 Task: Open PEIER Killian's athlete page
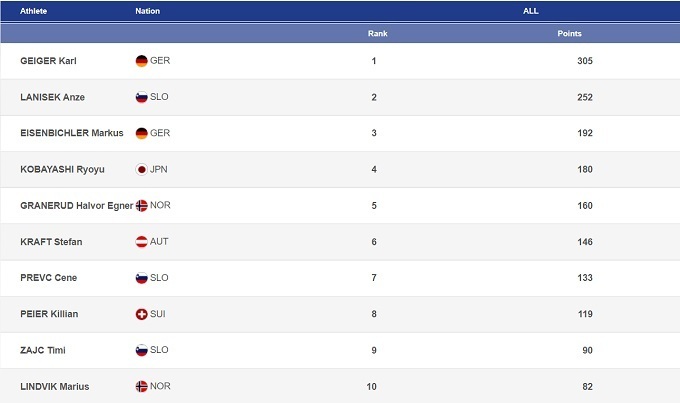(x=49, y=314)
